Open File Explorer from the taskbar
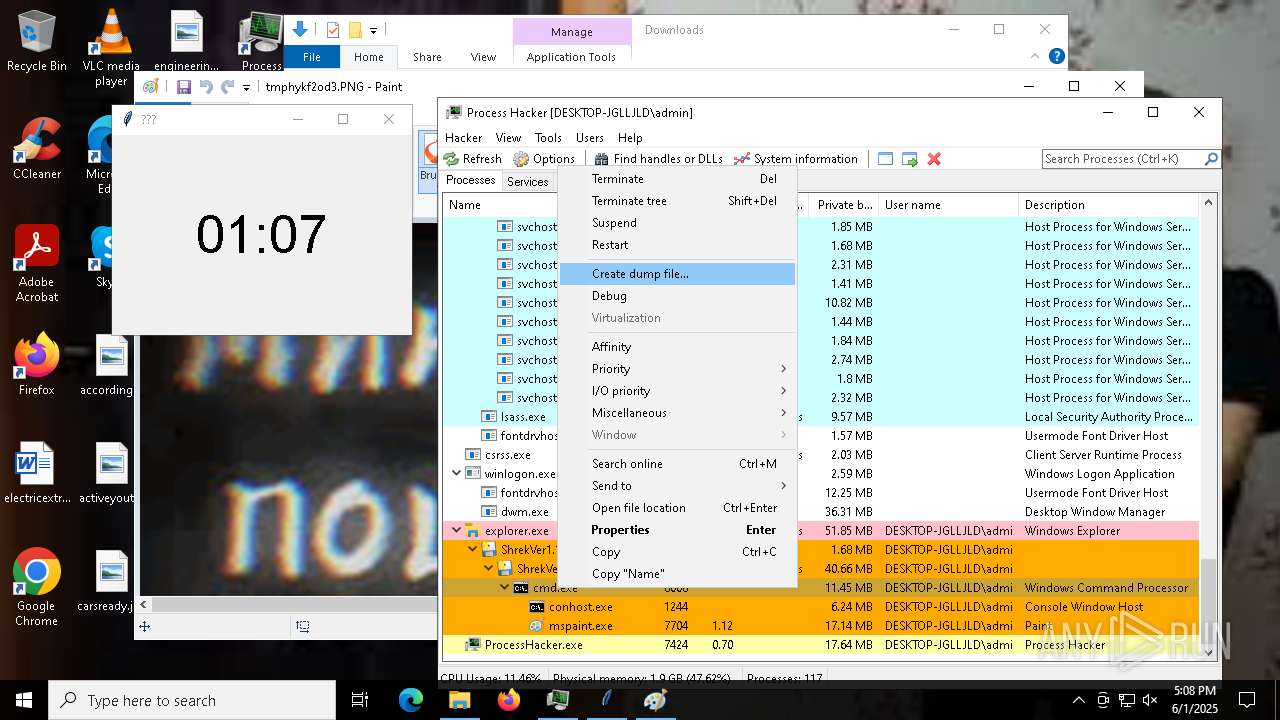The width and height of the screenshot is (1280, 720). (460, 700)
